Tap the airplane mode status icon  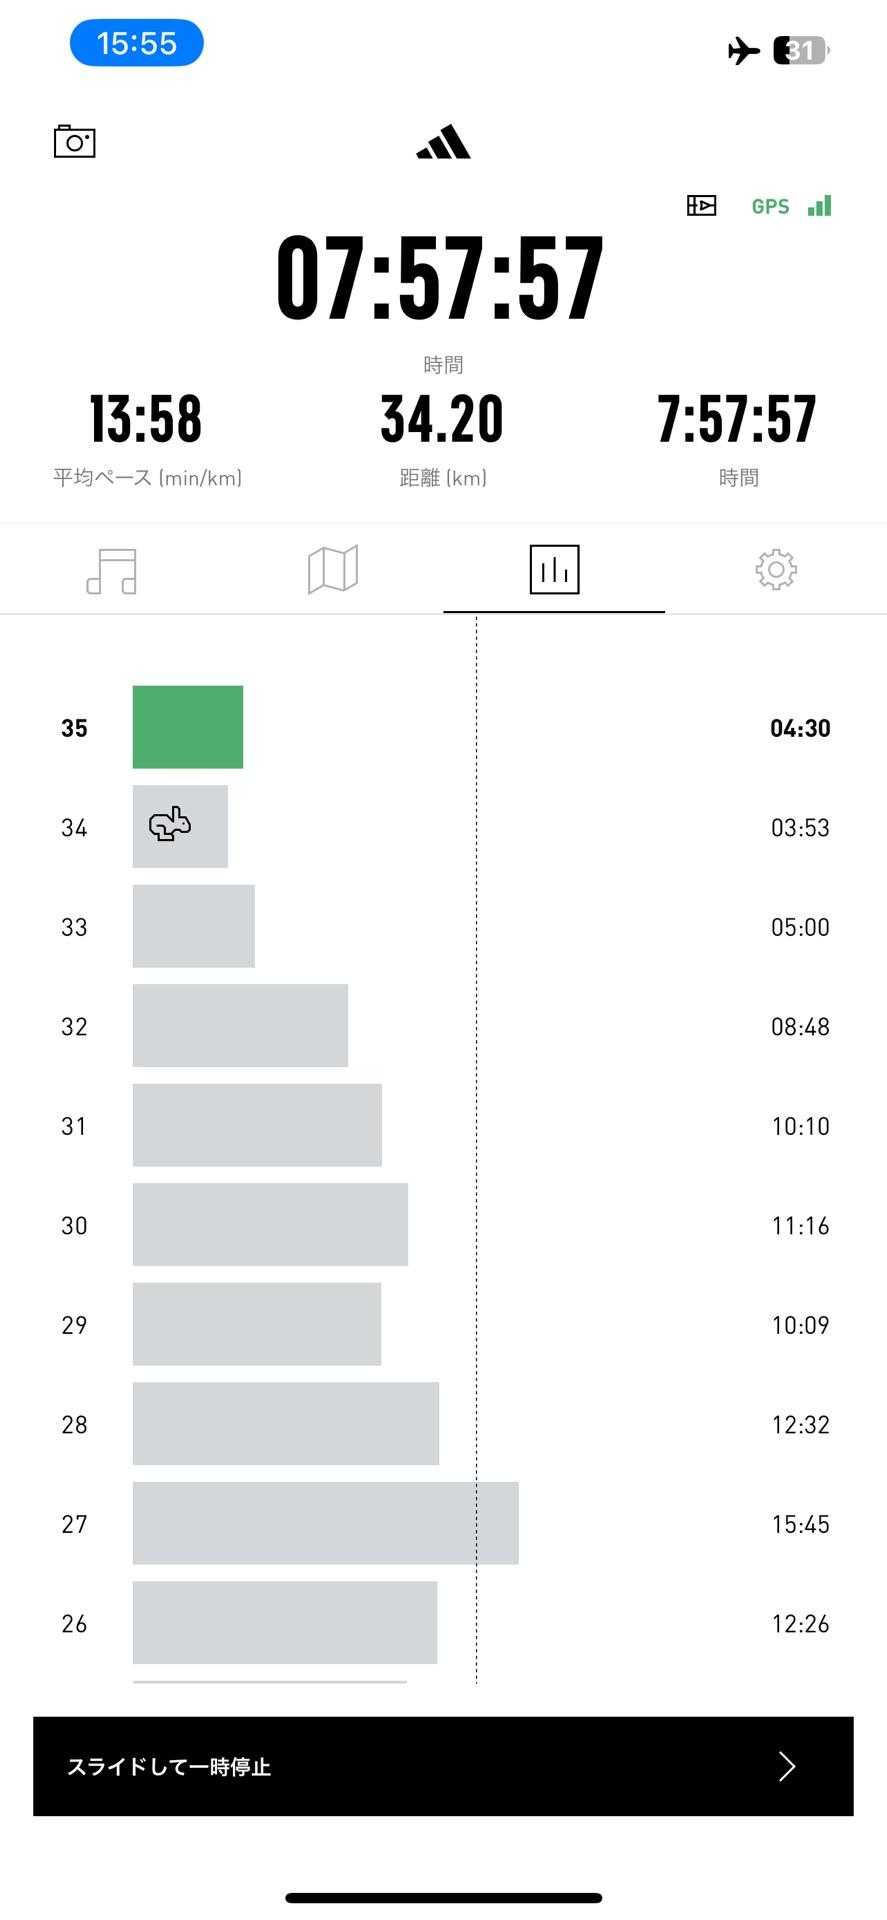(743, 50)
